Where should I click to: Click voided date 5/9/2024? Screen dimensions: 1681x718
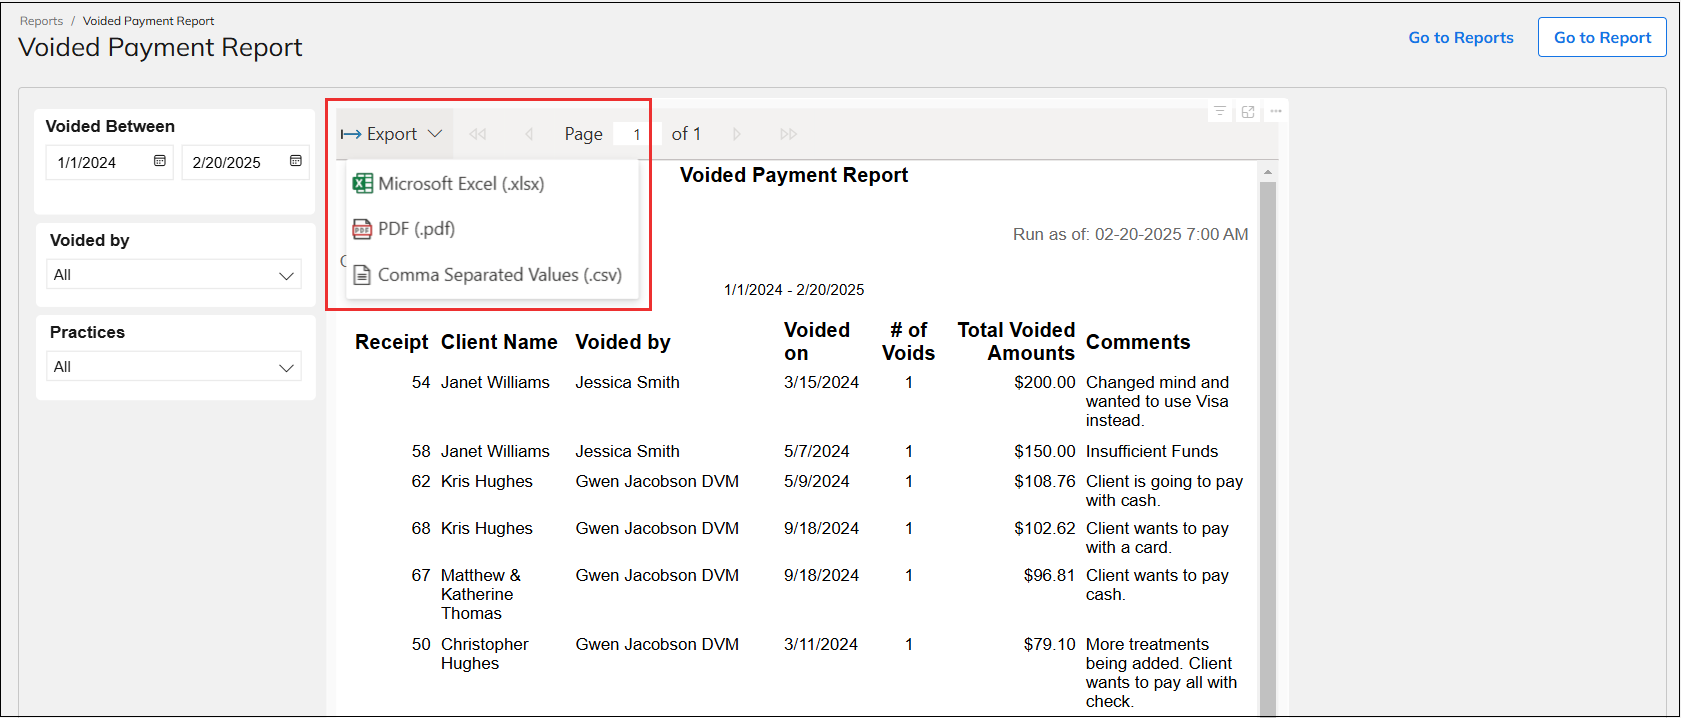(x=817, y=482)
